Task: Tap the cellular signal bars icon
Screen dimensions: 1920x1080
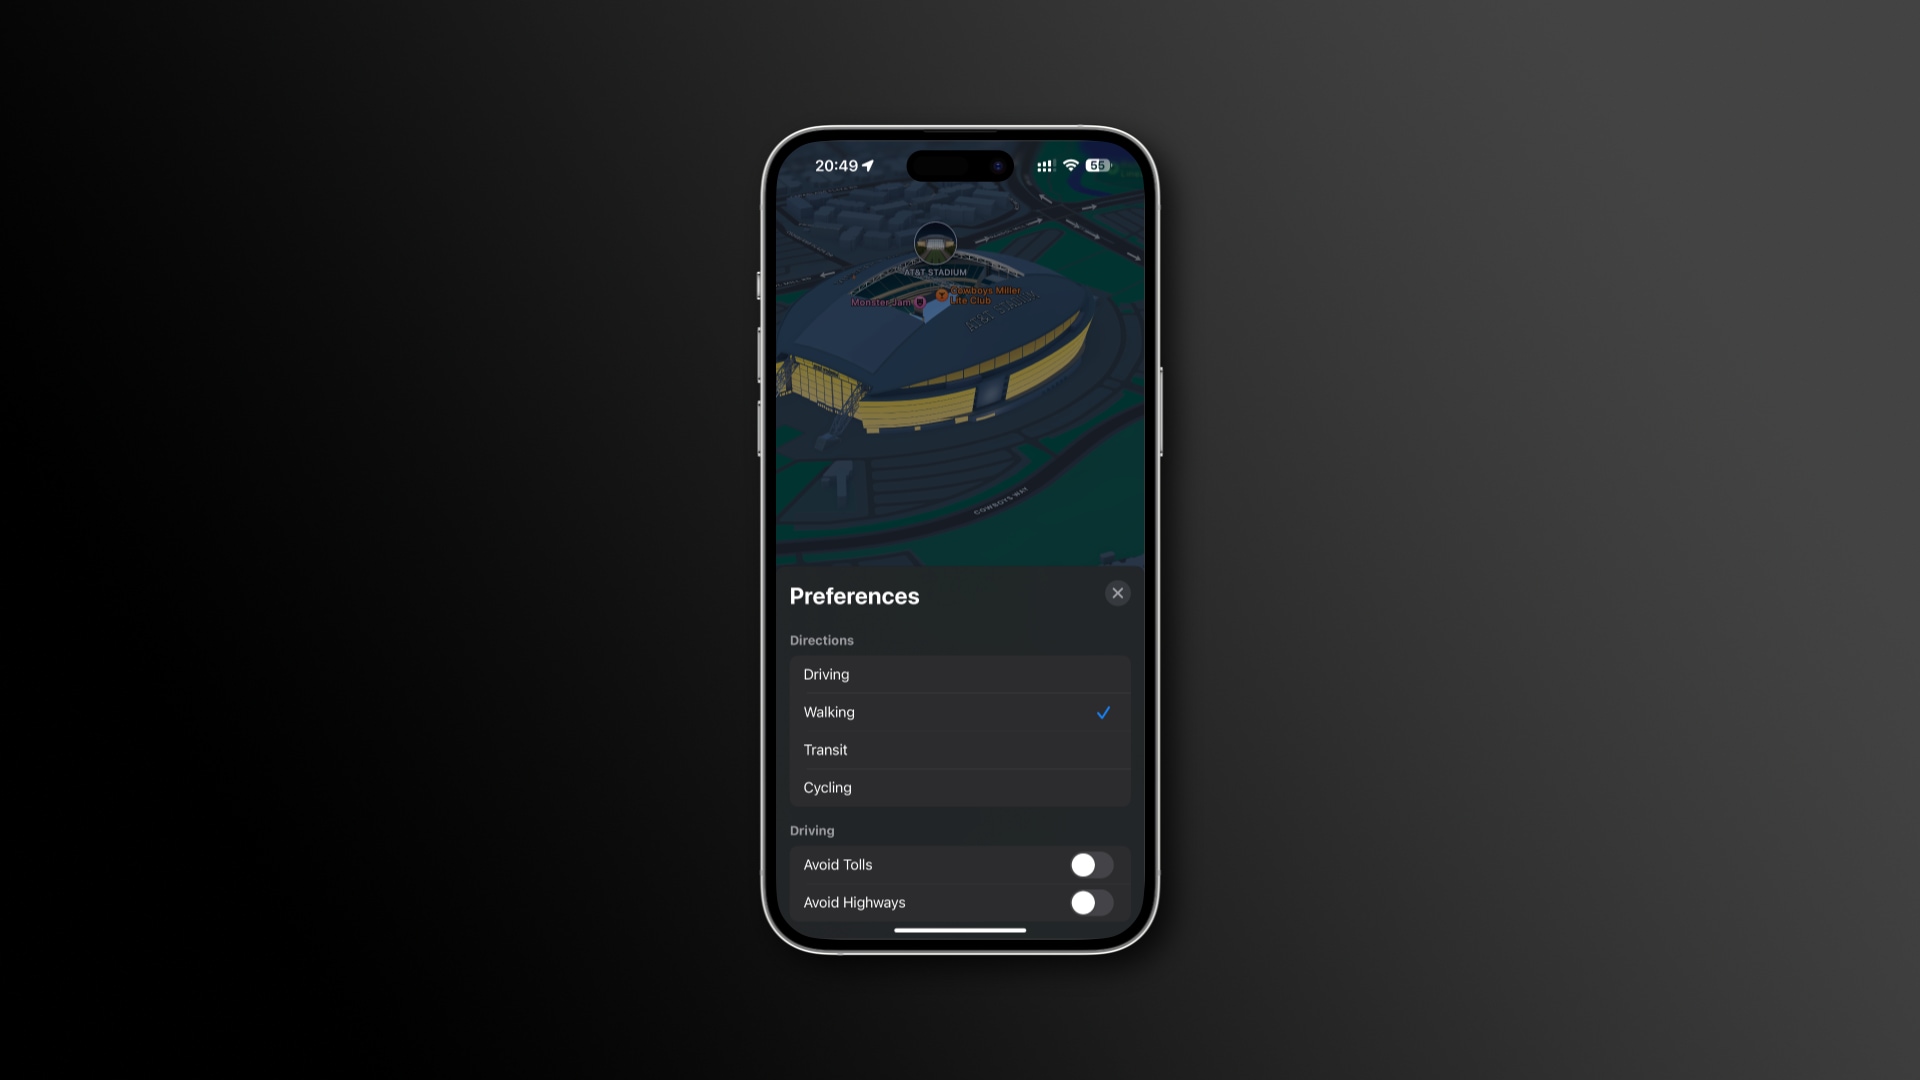Action: pos(1042,164)
